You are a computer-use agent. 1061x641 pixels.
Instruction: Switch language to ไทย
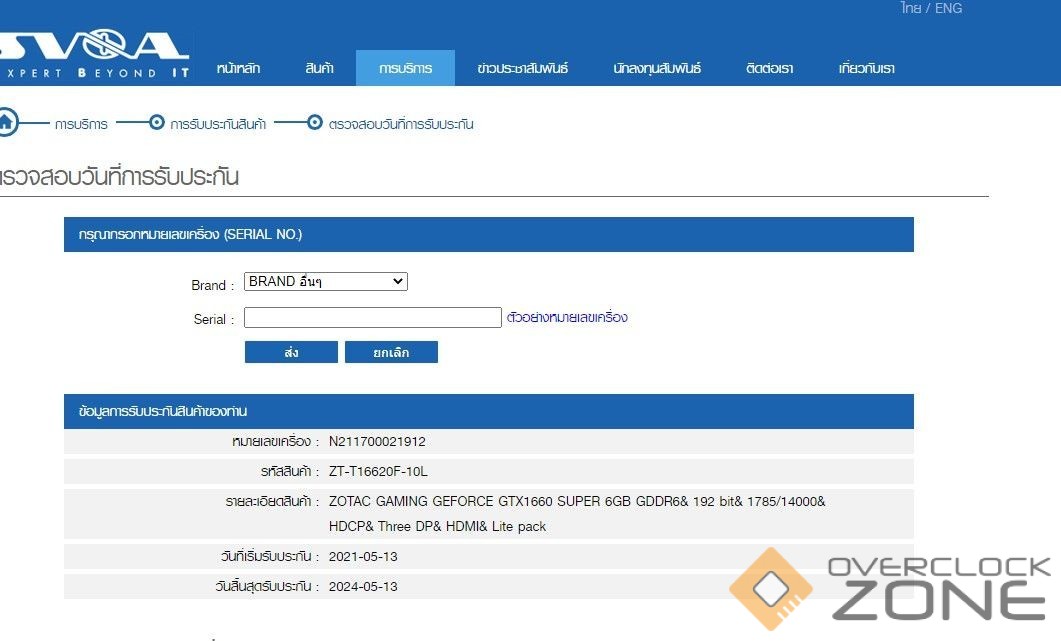pyautogui.click(x=910, y=8)
